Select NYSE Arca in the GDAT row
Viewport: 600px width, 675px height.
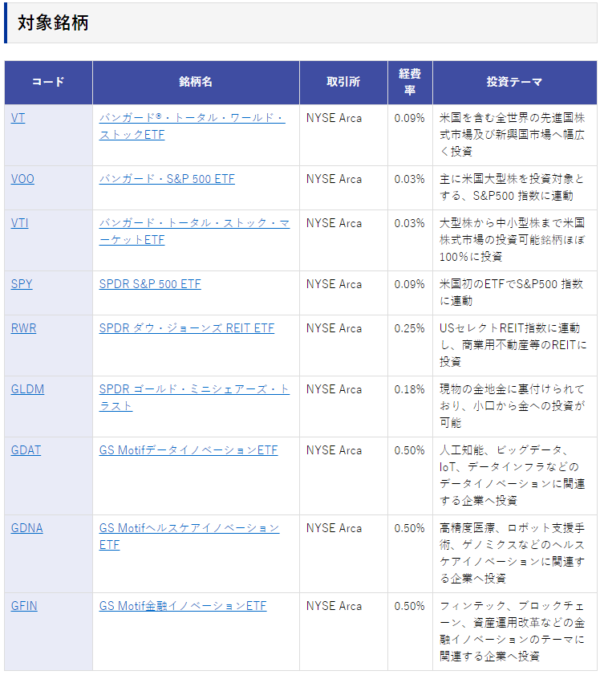click(334, 450)
